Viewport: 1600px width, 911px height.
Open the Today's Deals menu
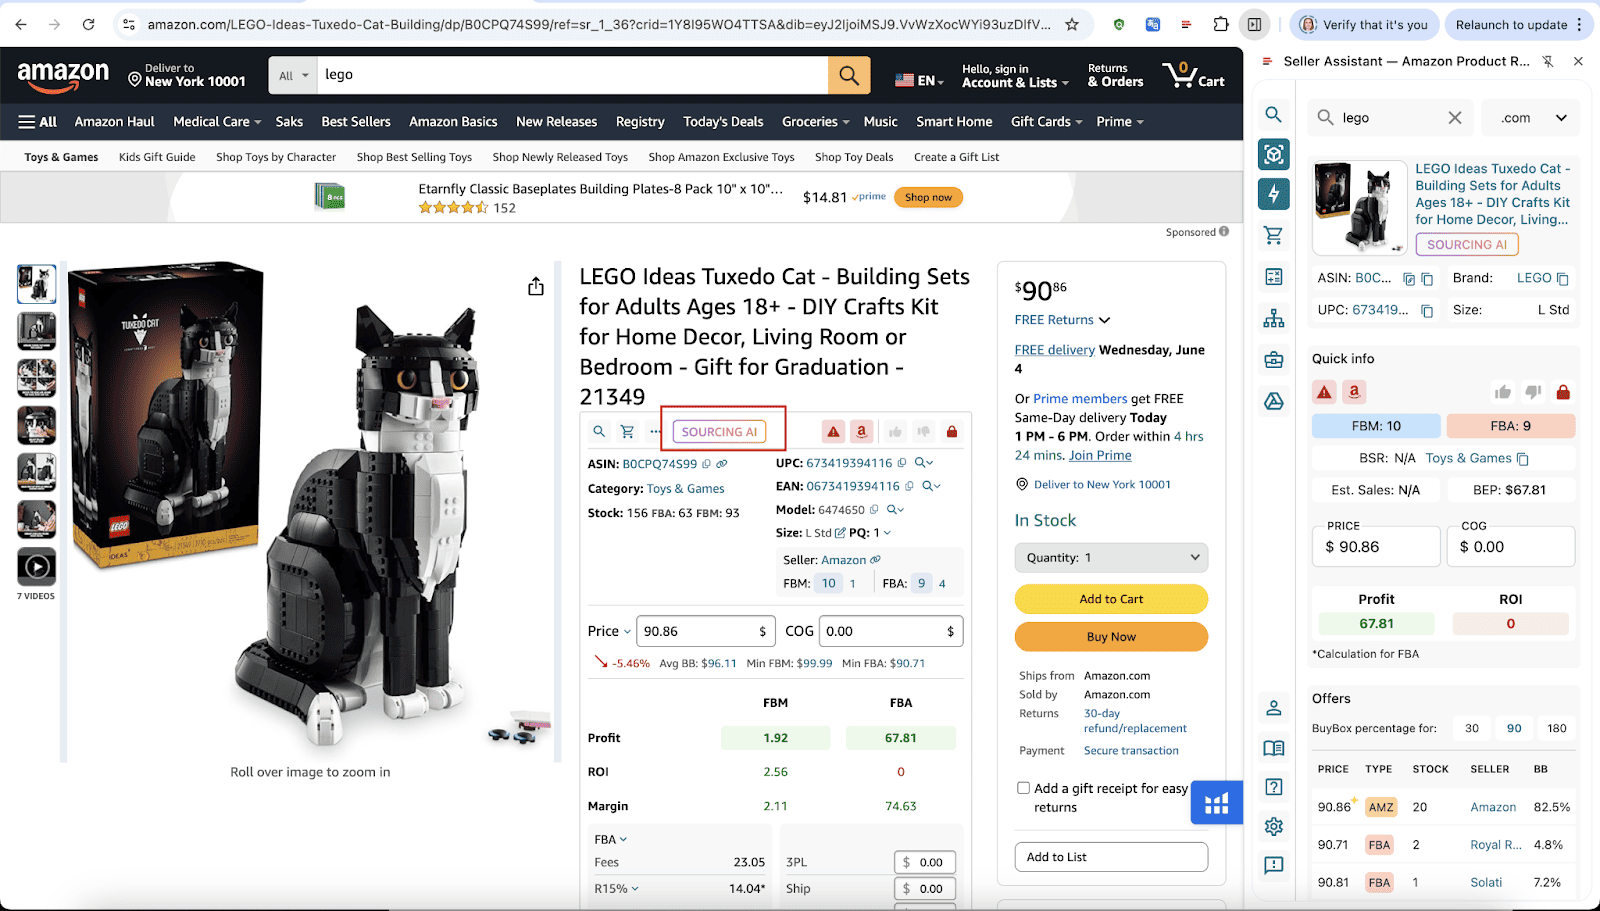click(722, 121)
